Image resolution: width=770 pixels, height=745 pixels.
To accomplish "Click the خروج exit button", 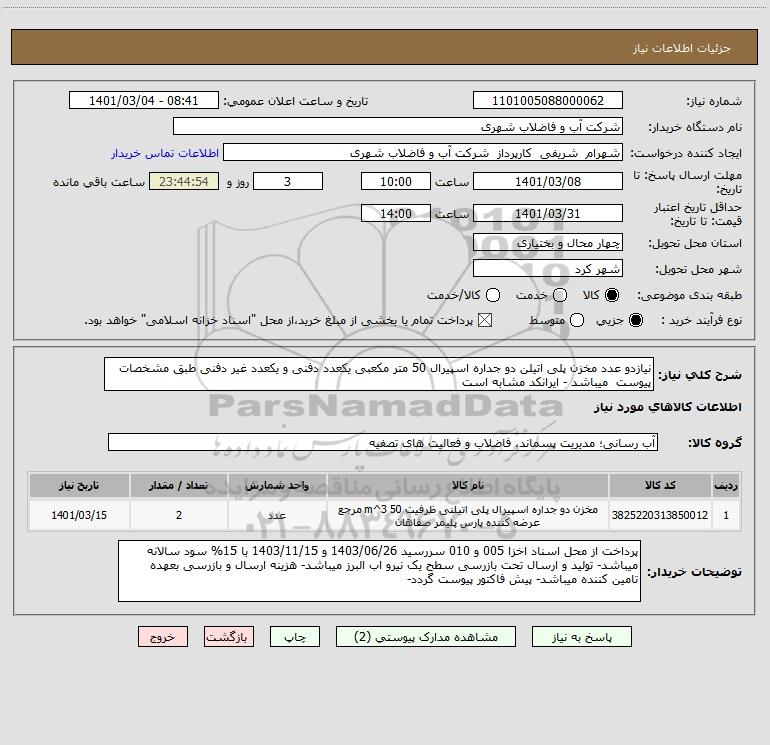I will point(163,636).
